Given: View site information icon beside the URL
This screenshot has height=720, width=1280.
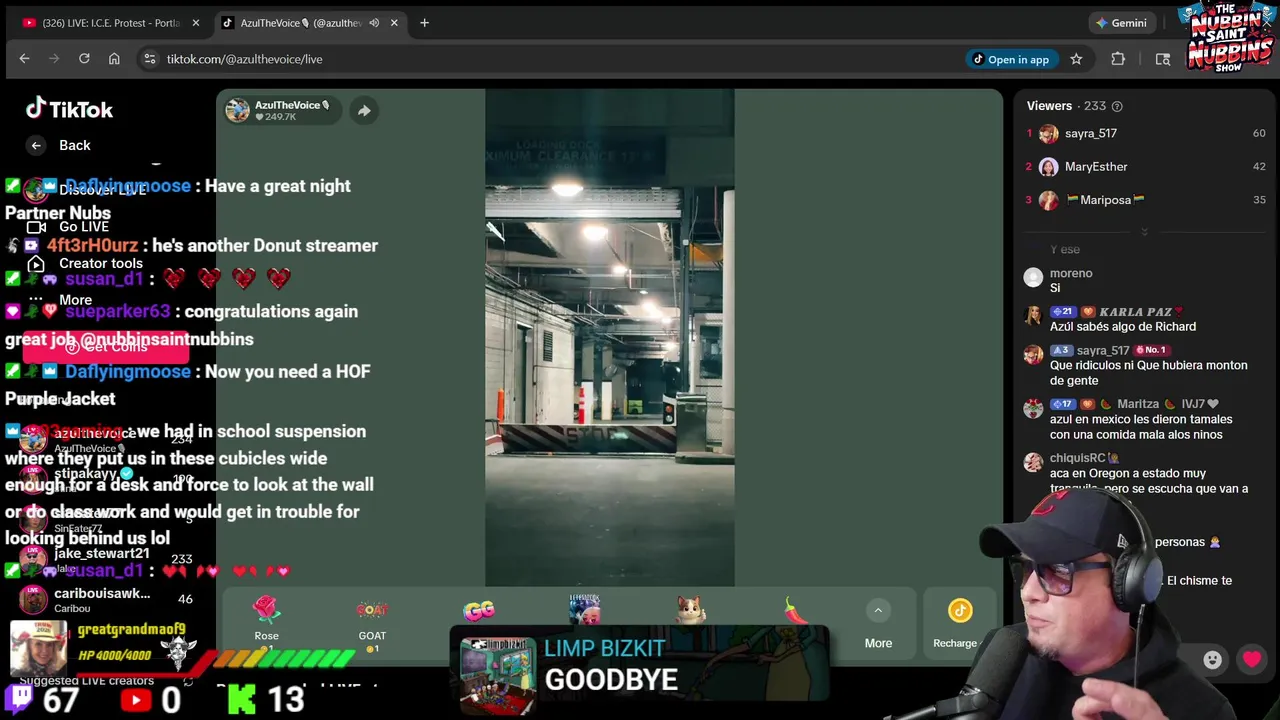Looking at the screenshot, I should coord(150,59).
